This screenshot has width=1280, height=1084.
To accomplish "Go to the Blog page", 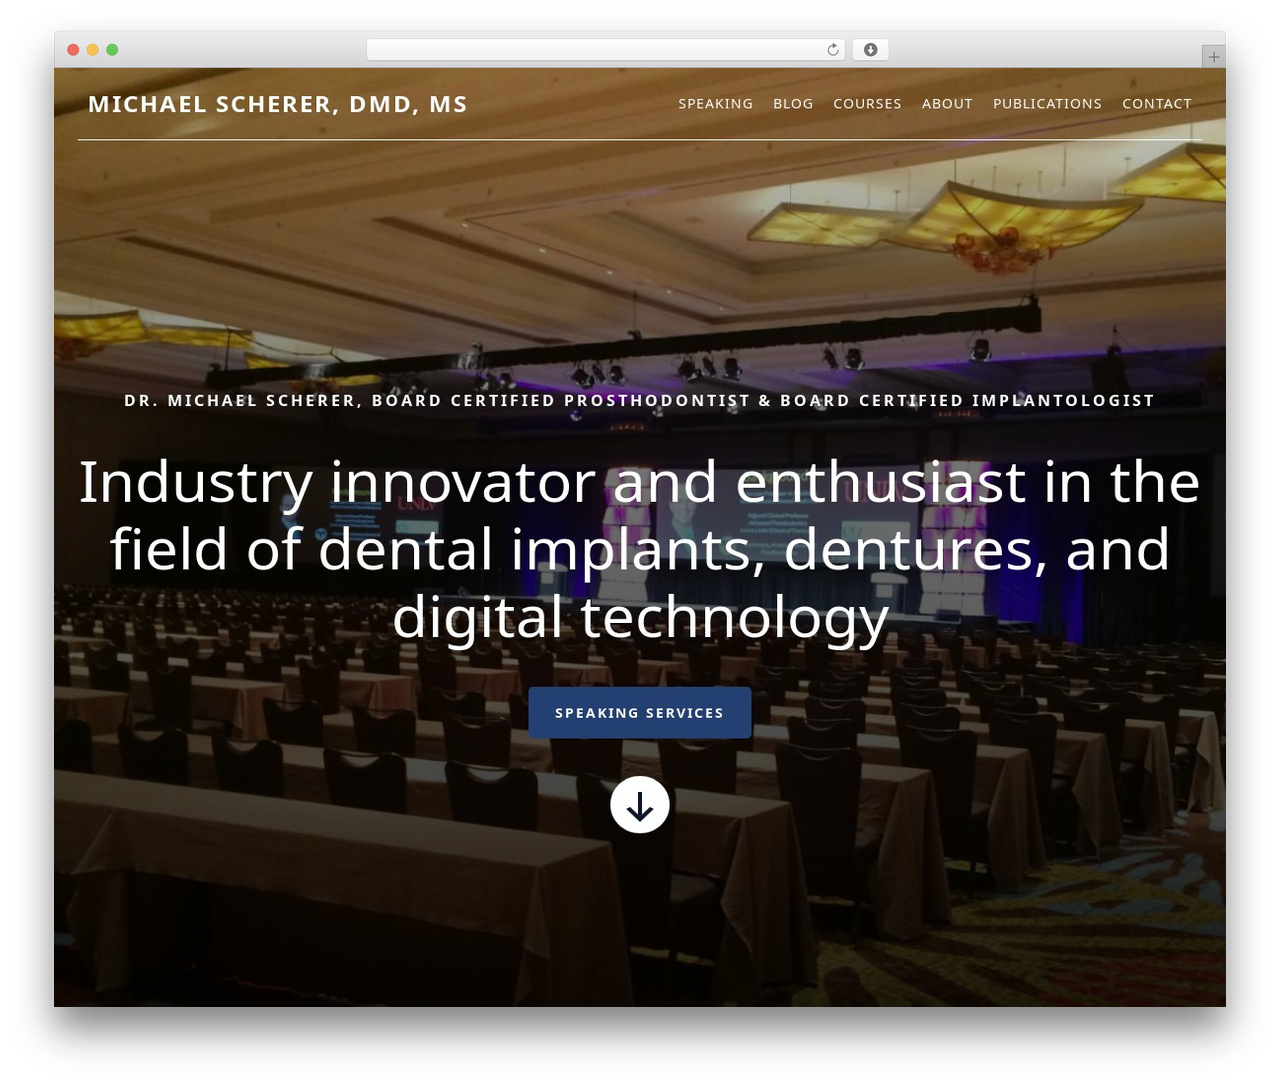I will click(x=793, y=104).
